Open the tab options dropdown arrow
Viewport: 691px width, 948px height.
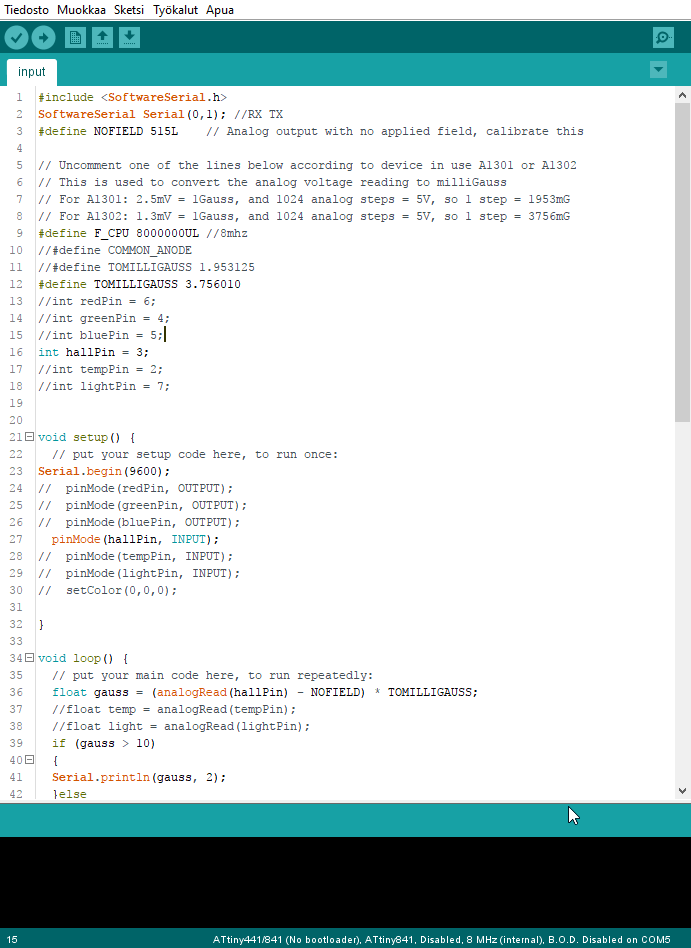[658, 70]
